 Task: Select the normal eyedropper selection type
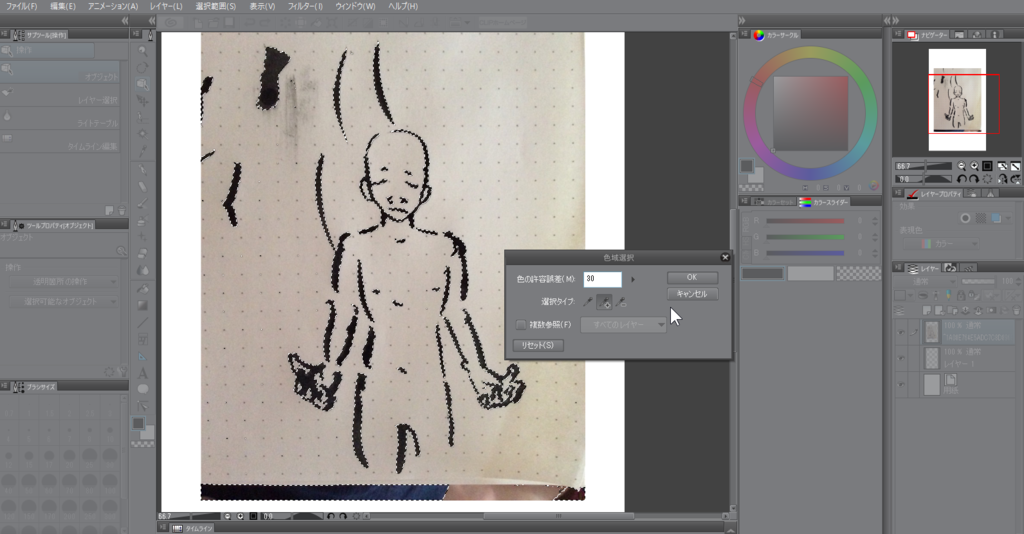pyautogui.click(x=588, y=302)
